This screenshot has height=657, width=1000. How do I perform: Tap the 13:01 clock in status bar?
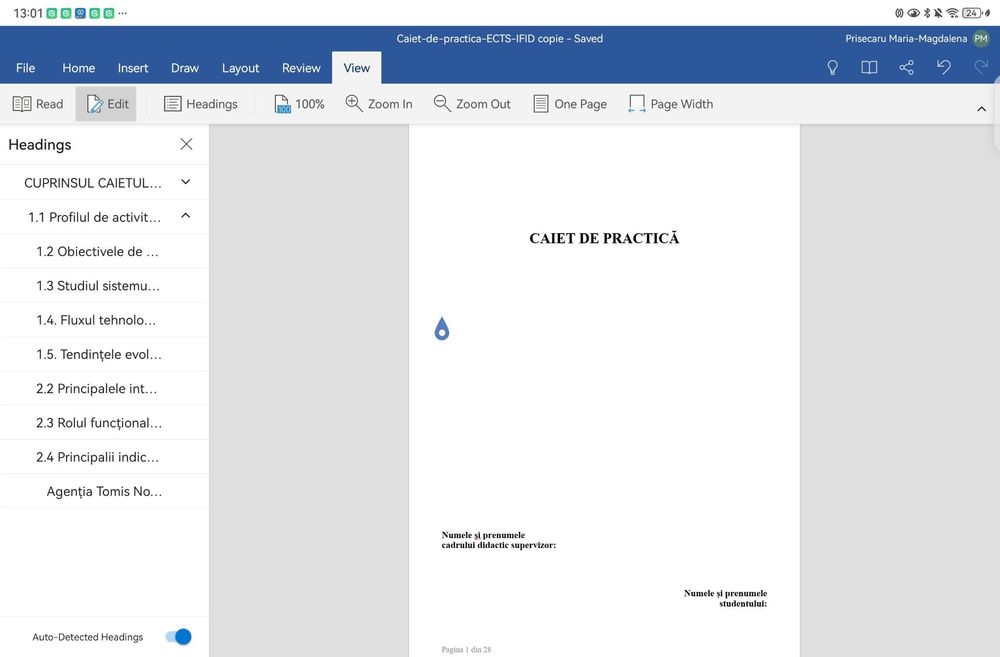click(x=28, y=13)
